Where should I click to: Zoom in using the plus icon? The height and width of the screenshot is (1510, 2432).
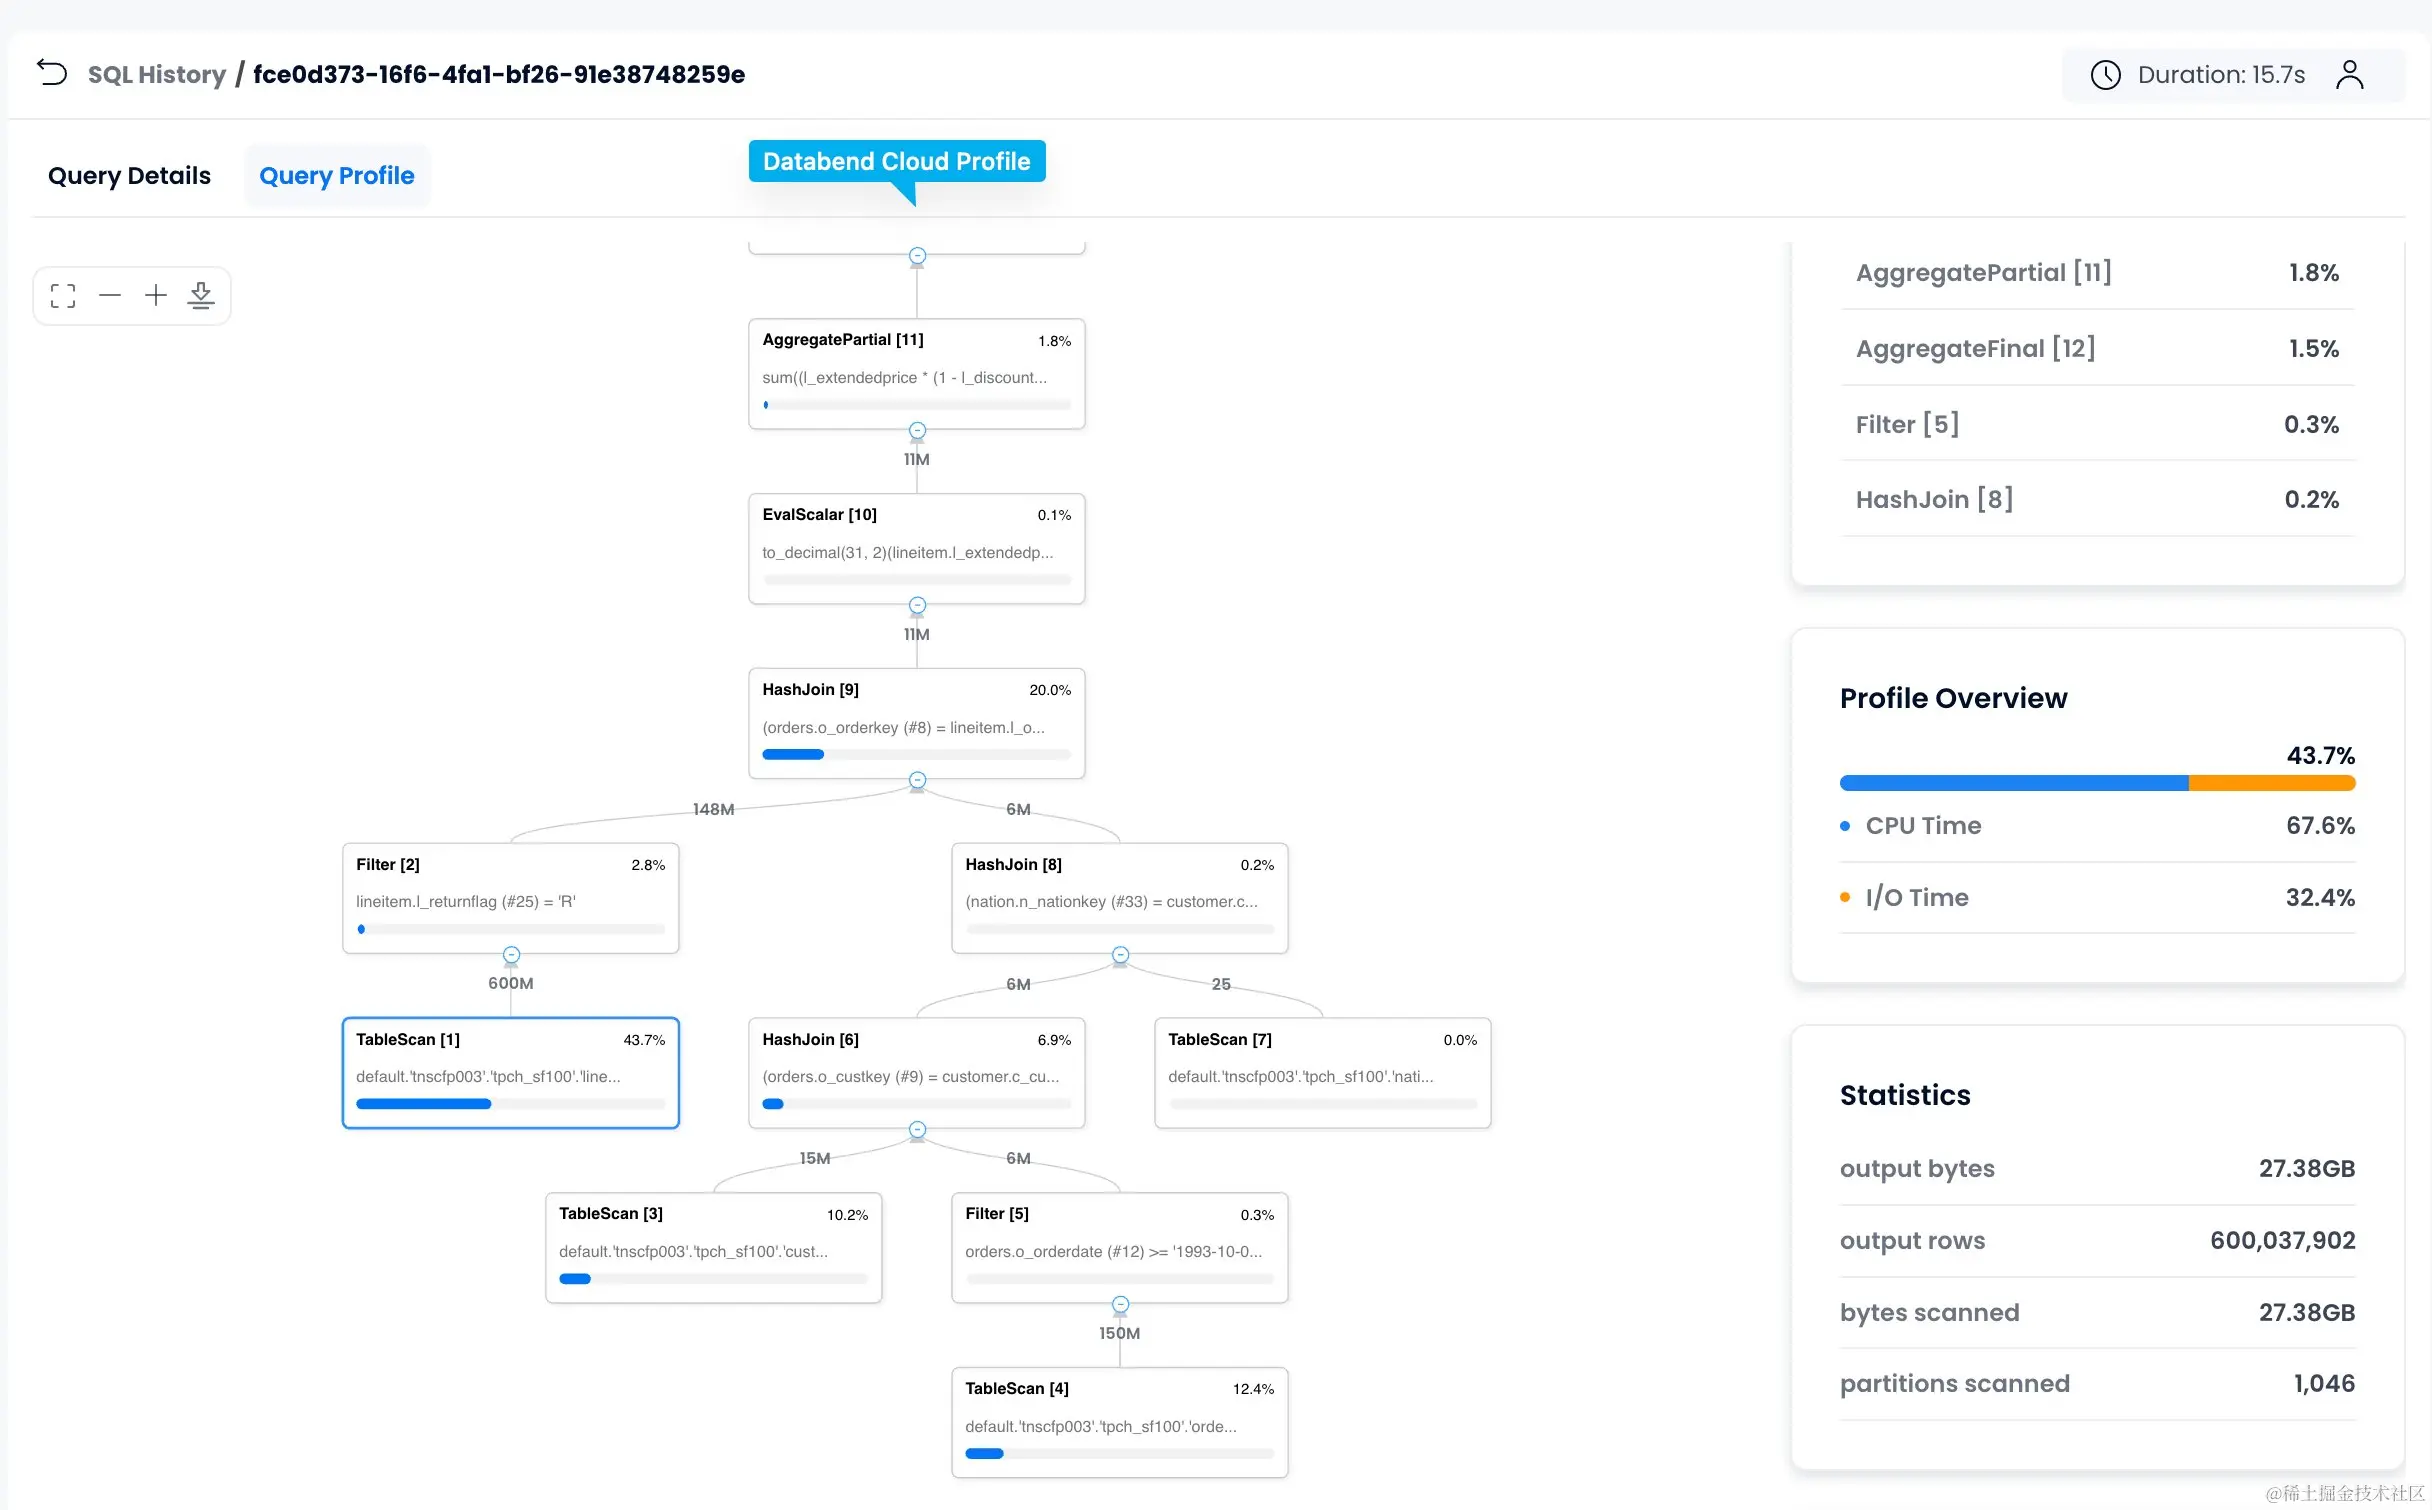click(x=156, y=296)
